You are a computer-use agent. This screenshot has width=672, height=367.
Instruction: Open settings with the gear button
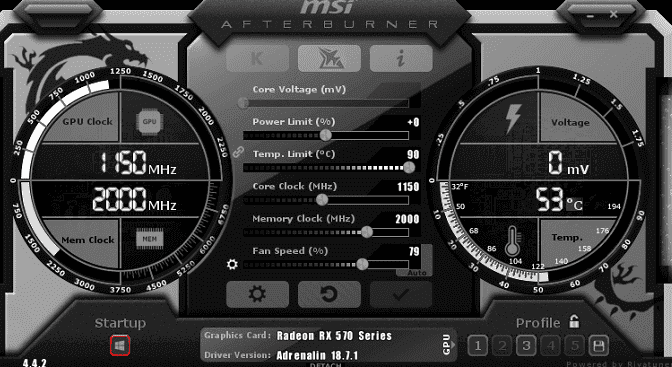coord(257,294)
